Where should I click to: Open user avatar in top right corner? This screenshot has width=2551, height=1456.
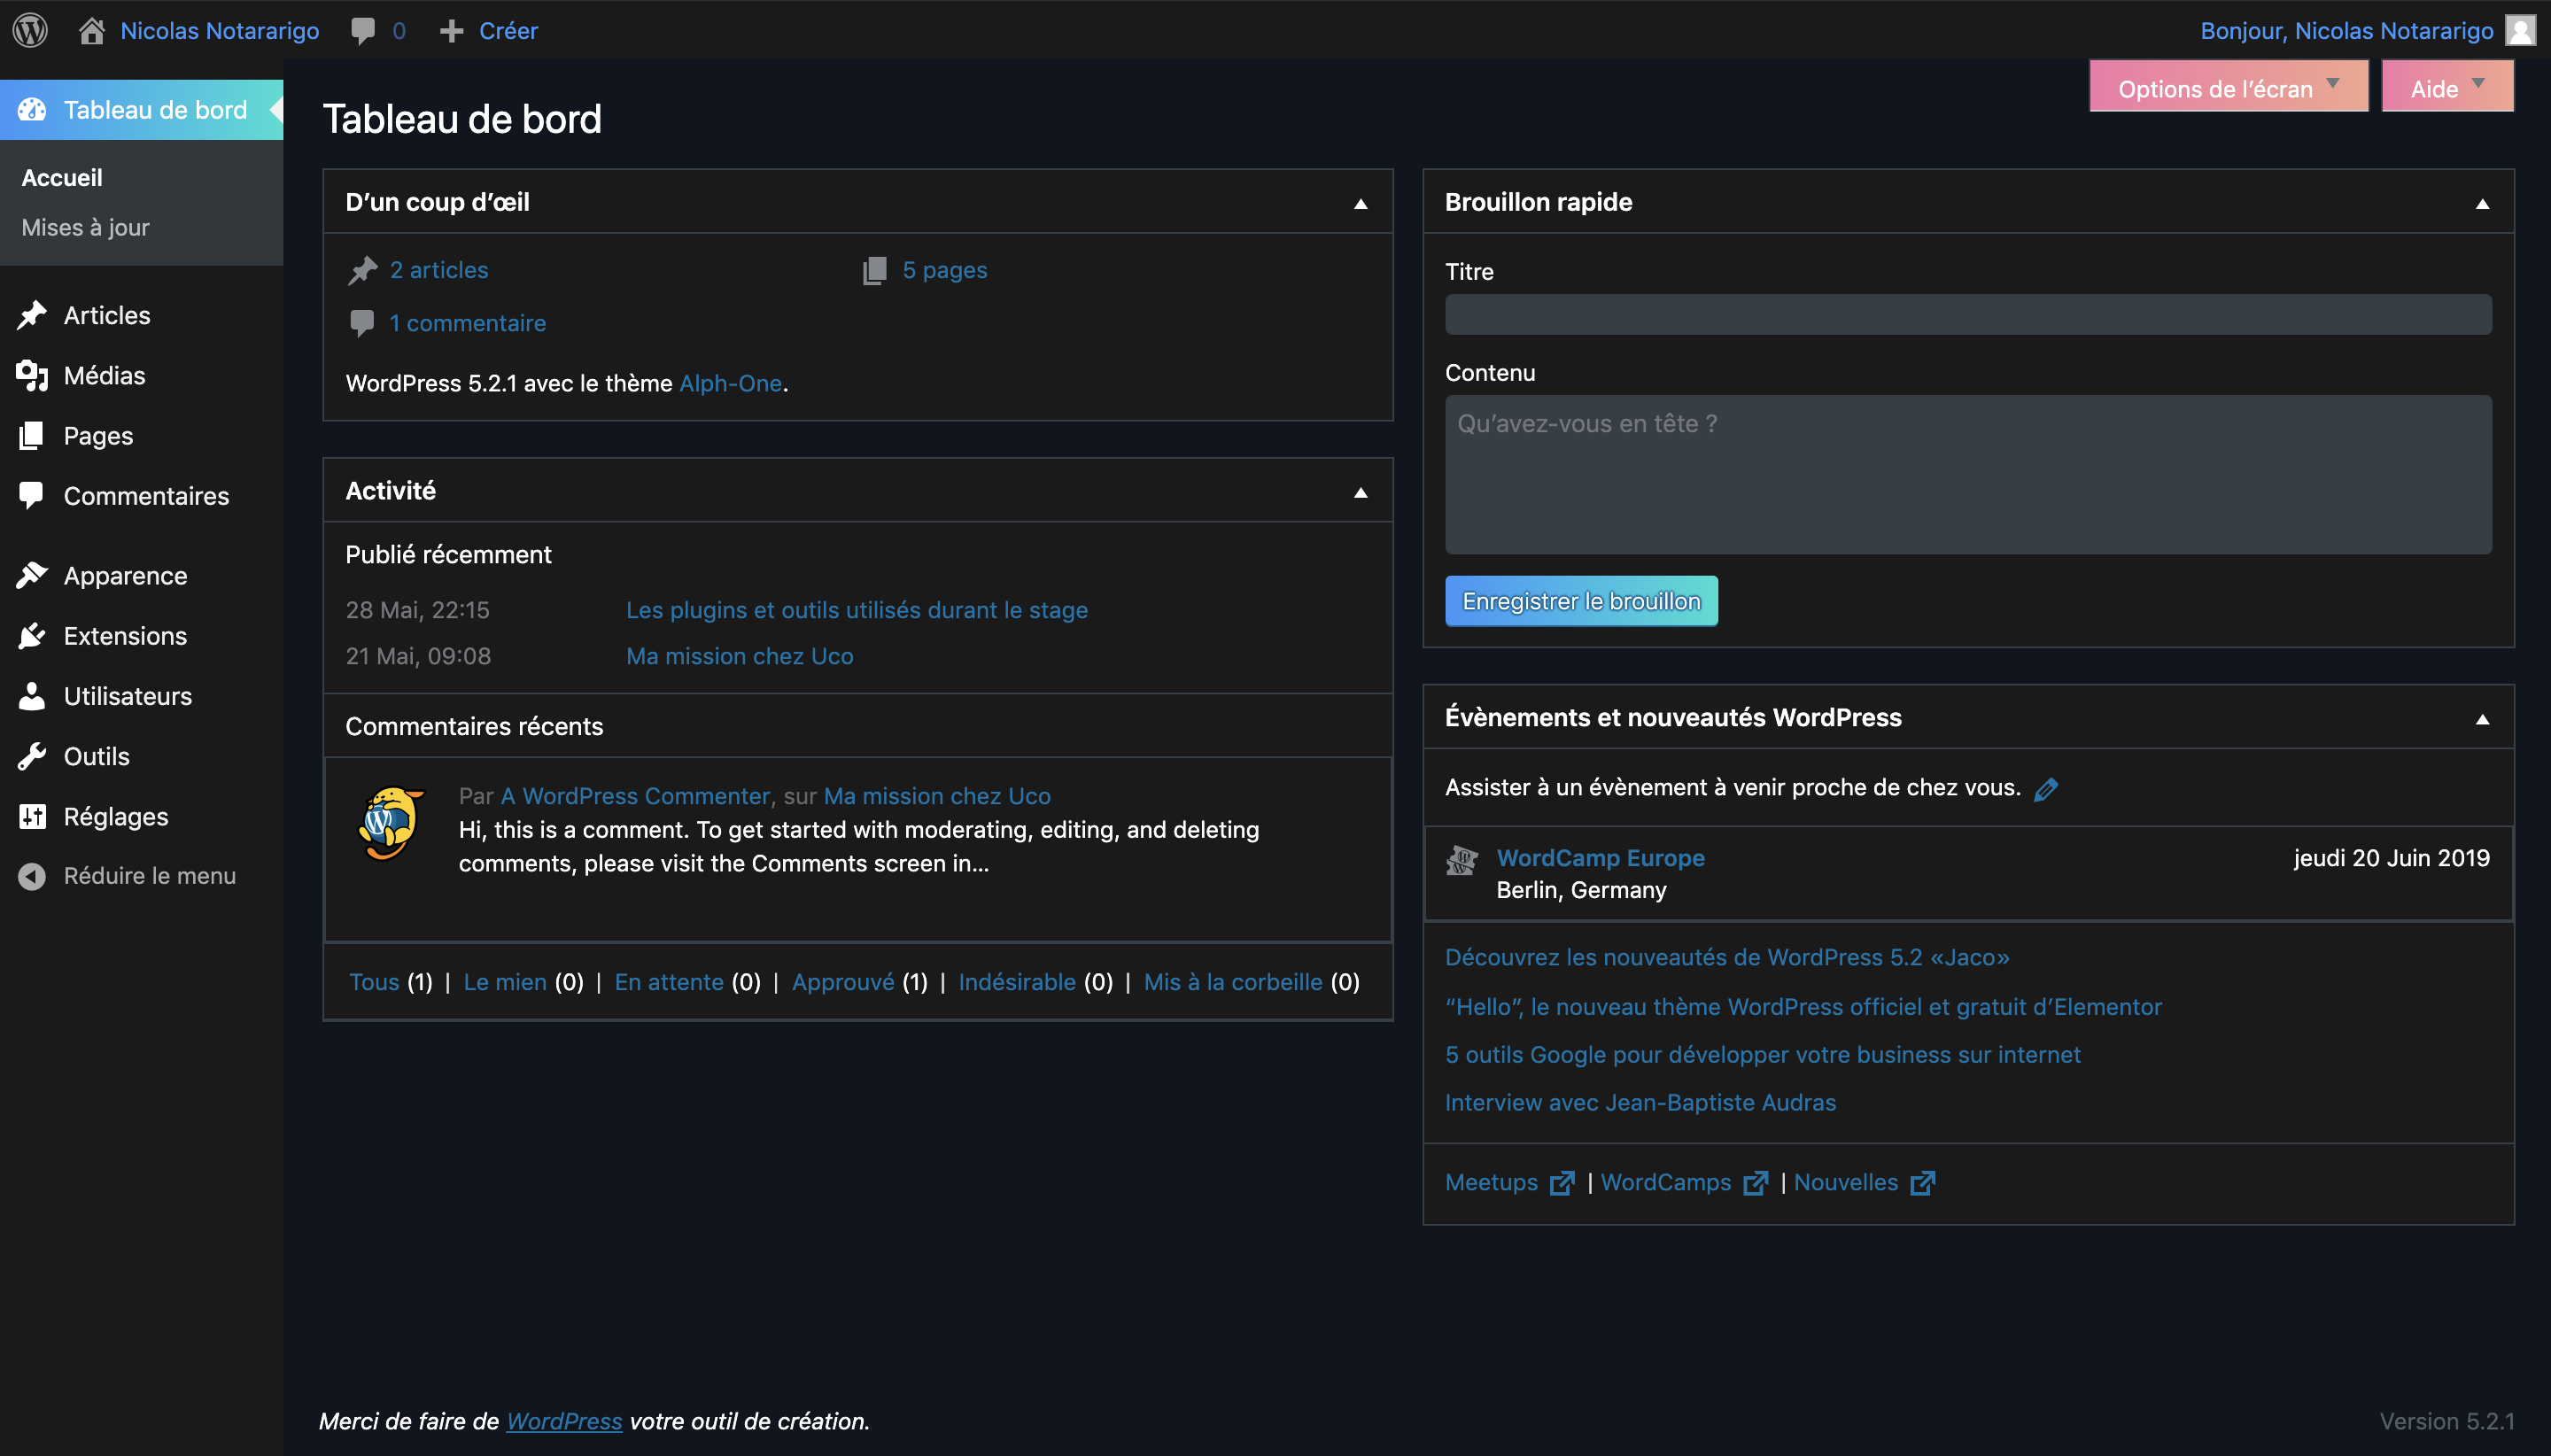coord(2520,31)
